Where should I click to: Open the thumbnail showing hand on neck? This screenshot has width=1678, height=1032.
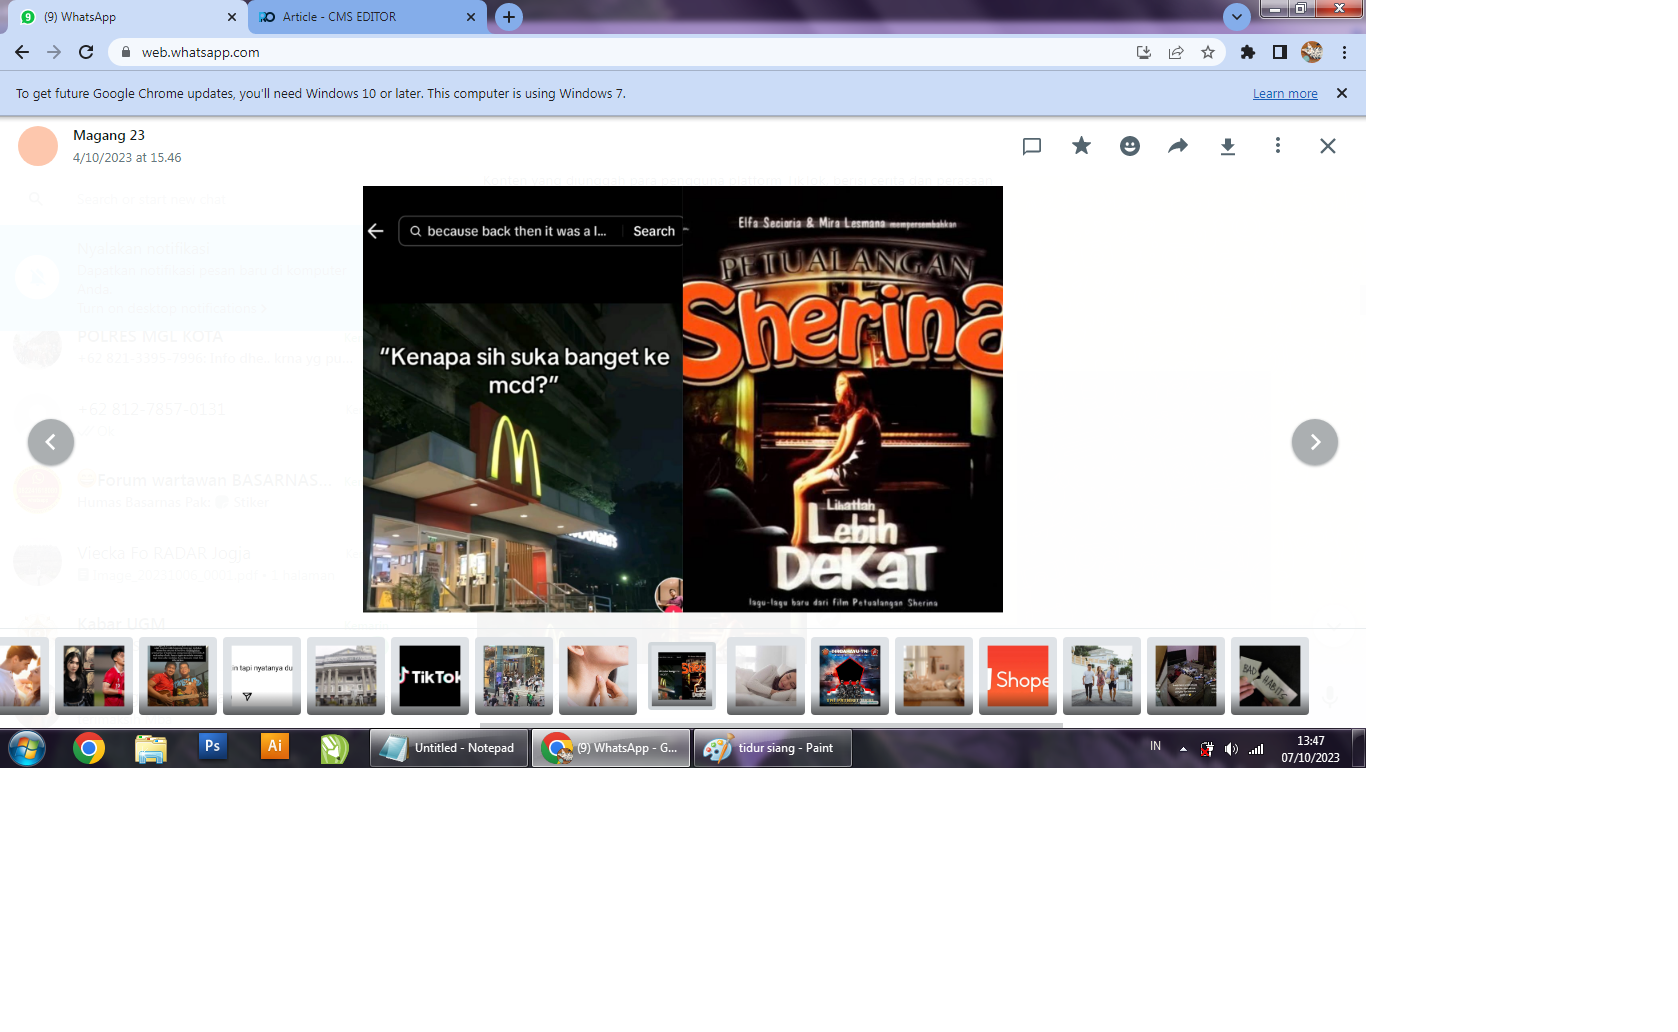click(598, 676)
